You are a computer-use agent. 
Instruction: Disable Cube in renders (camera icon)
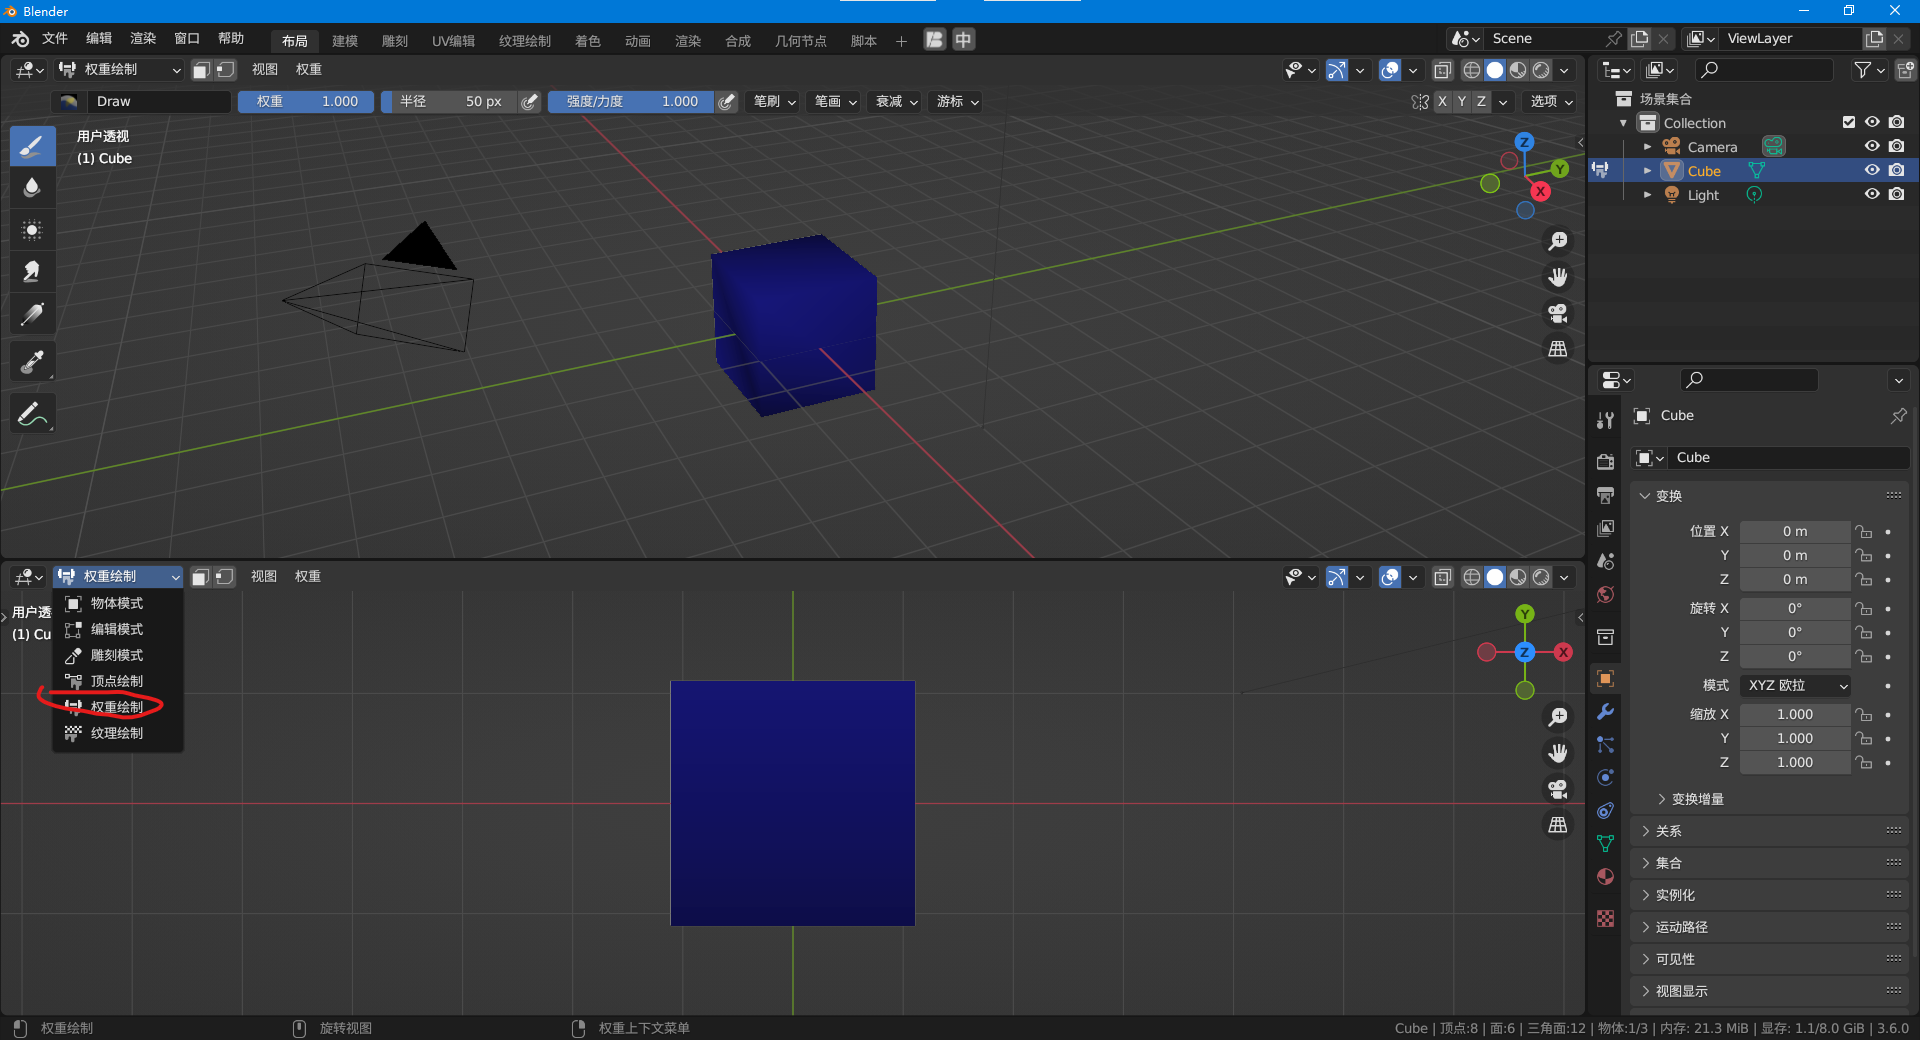click(x=1896, y=170)
